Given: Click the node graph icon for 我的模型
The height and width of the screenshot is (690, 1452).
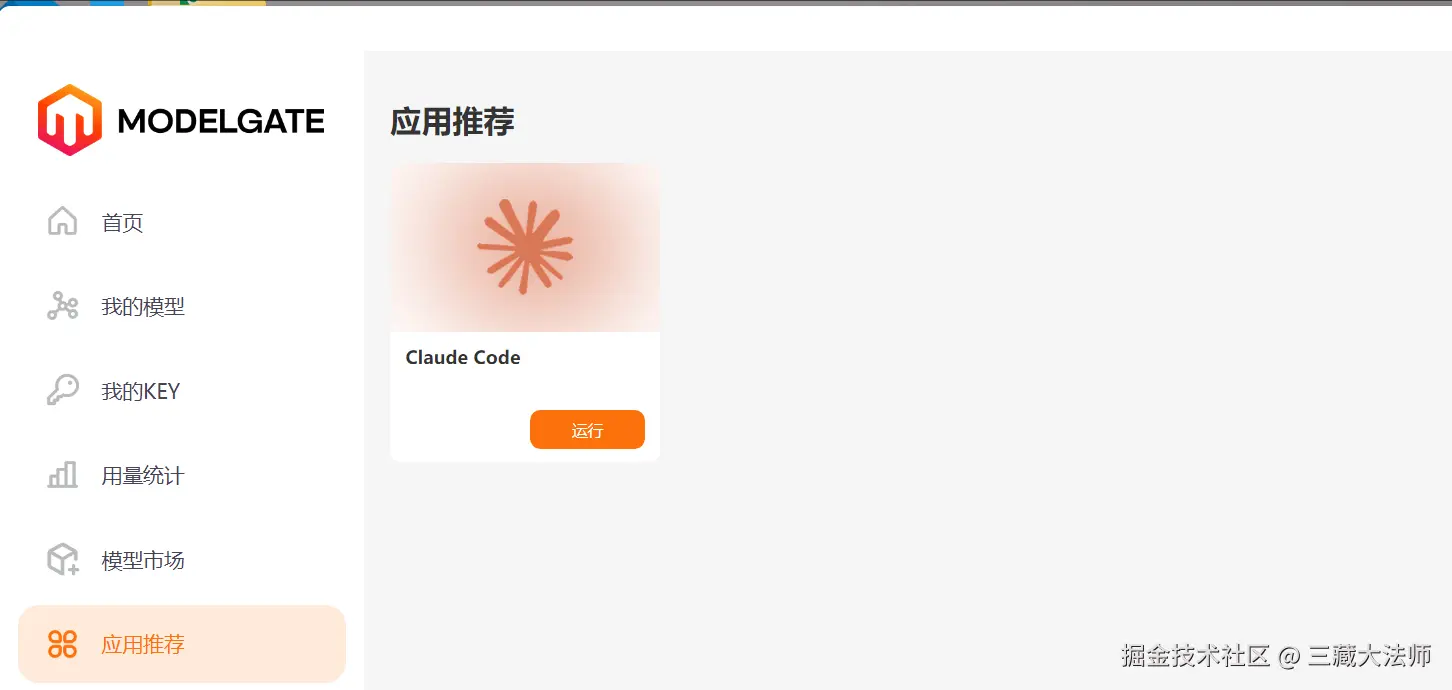Looking at the screenshot, I should click(x=62, y=306).
